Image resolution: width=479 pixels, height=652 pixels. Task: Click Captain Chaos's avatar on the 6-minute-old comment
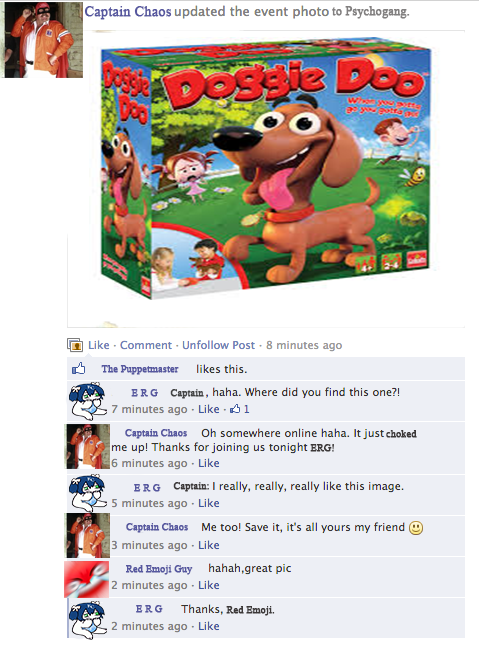(88, 447)
